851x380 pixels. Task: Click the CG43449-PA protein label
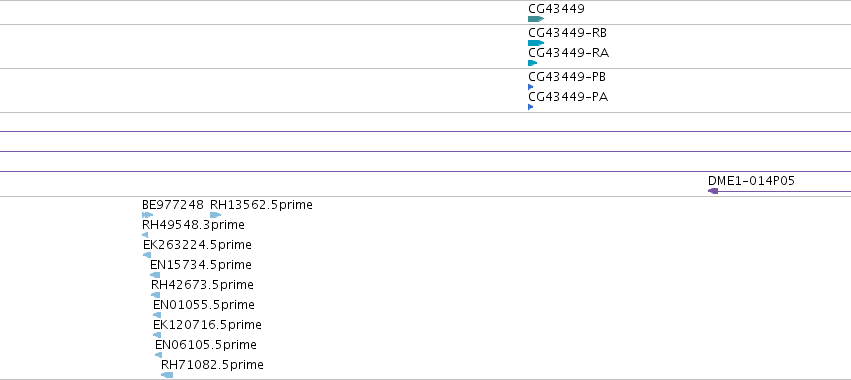tap(568, 97)
